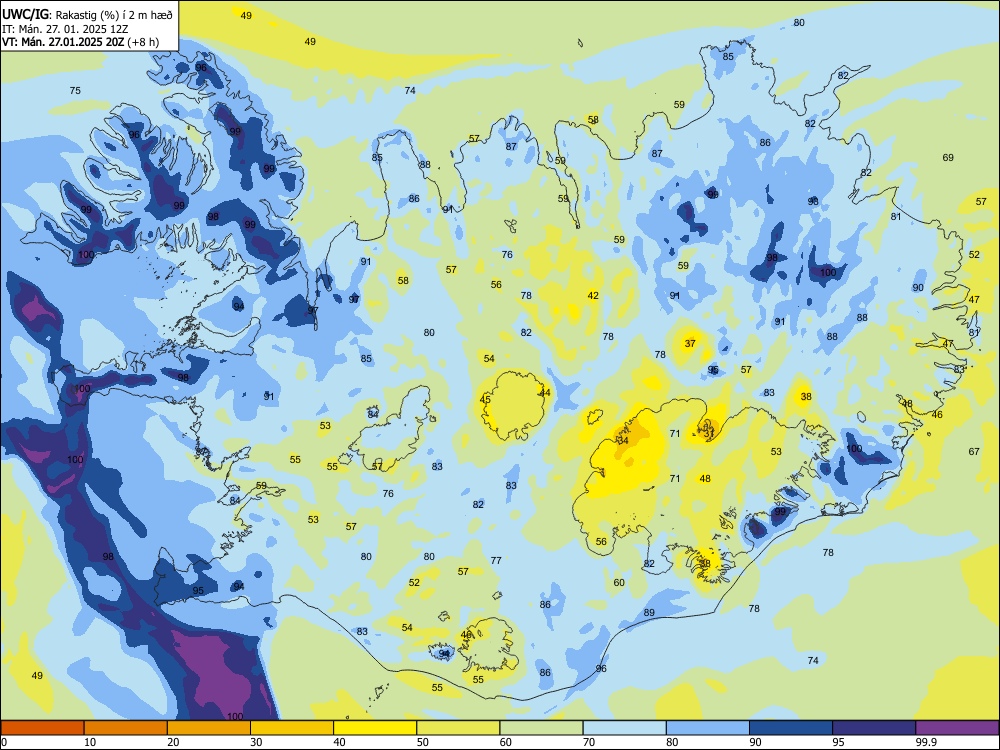Click the value 34 on the orange glacier area
The height and width of the screenshot is (750, 1000).
[623, 440]
